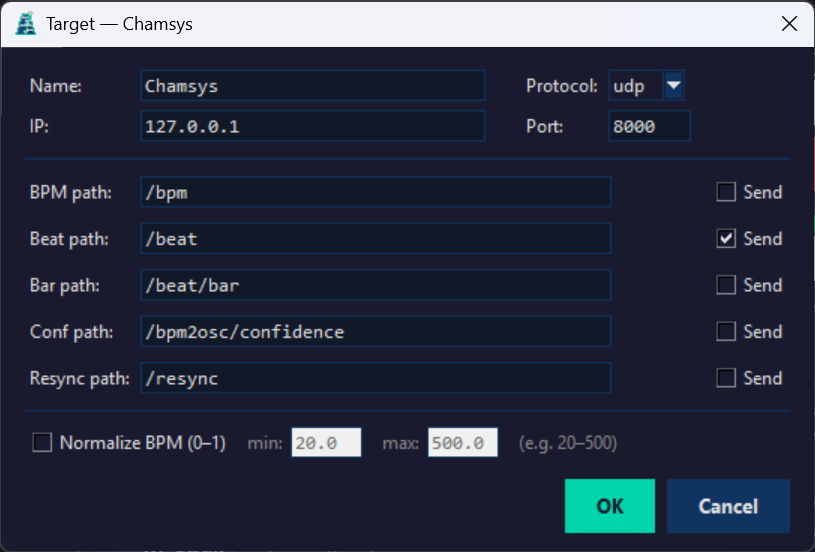Click the IP address field

click(313, 126)
